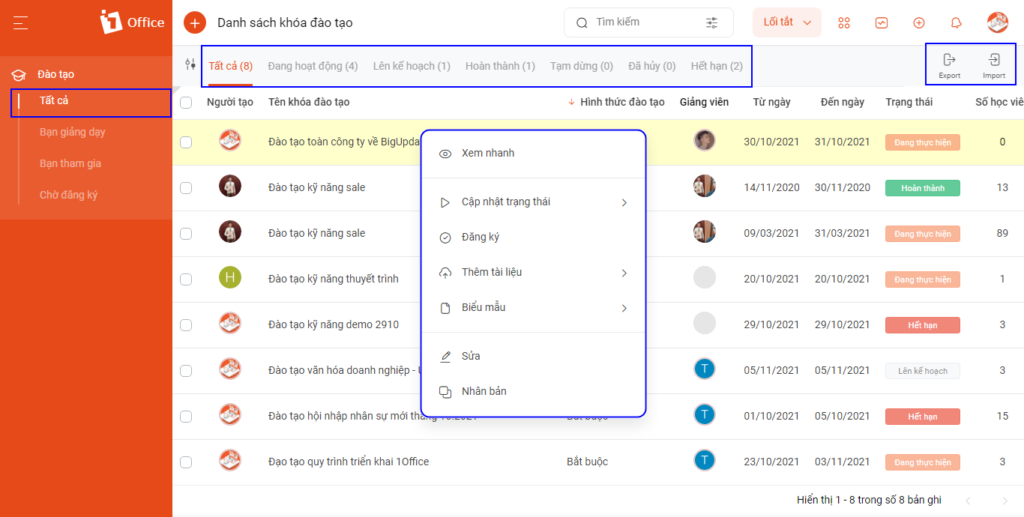Select Nhân bản from context menu
The image size is (1024, 517).
pos(533,392)
